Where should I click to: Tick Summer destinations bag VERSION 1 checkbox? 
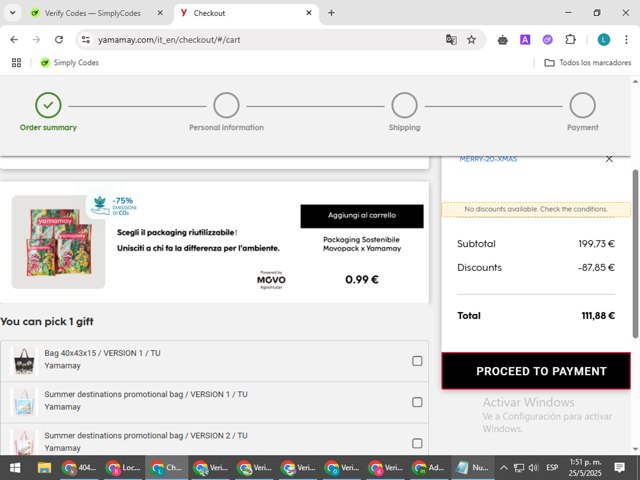click(417, 402)
